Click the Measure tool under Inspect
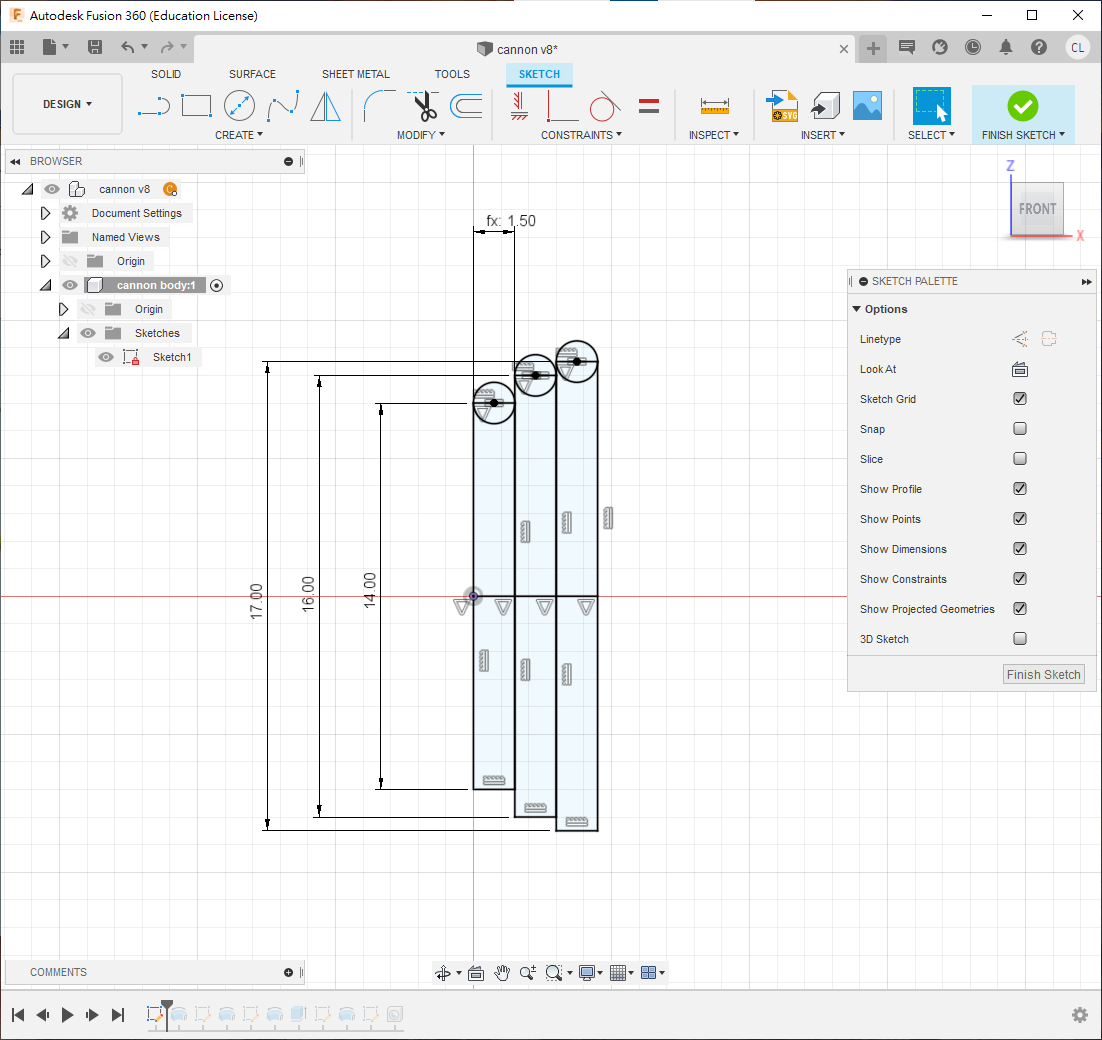The height and width of the screenshot is (1040, 1102). coord(714,105)
